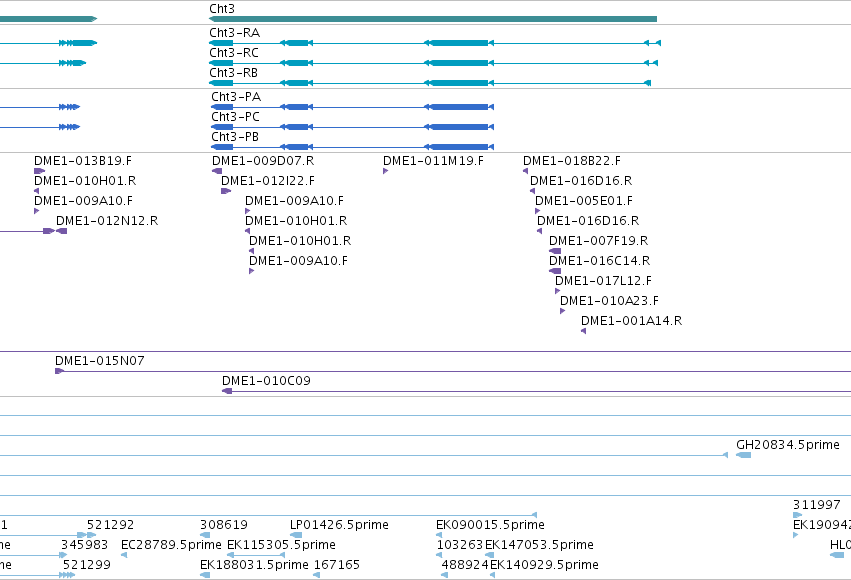Select the EK188031.5prime EST label

255,565
